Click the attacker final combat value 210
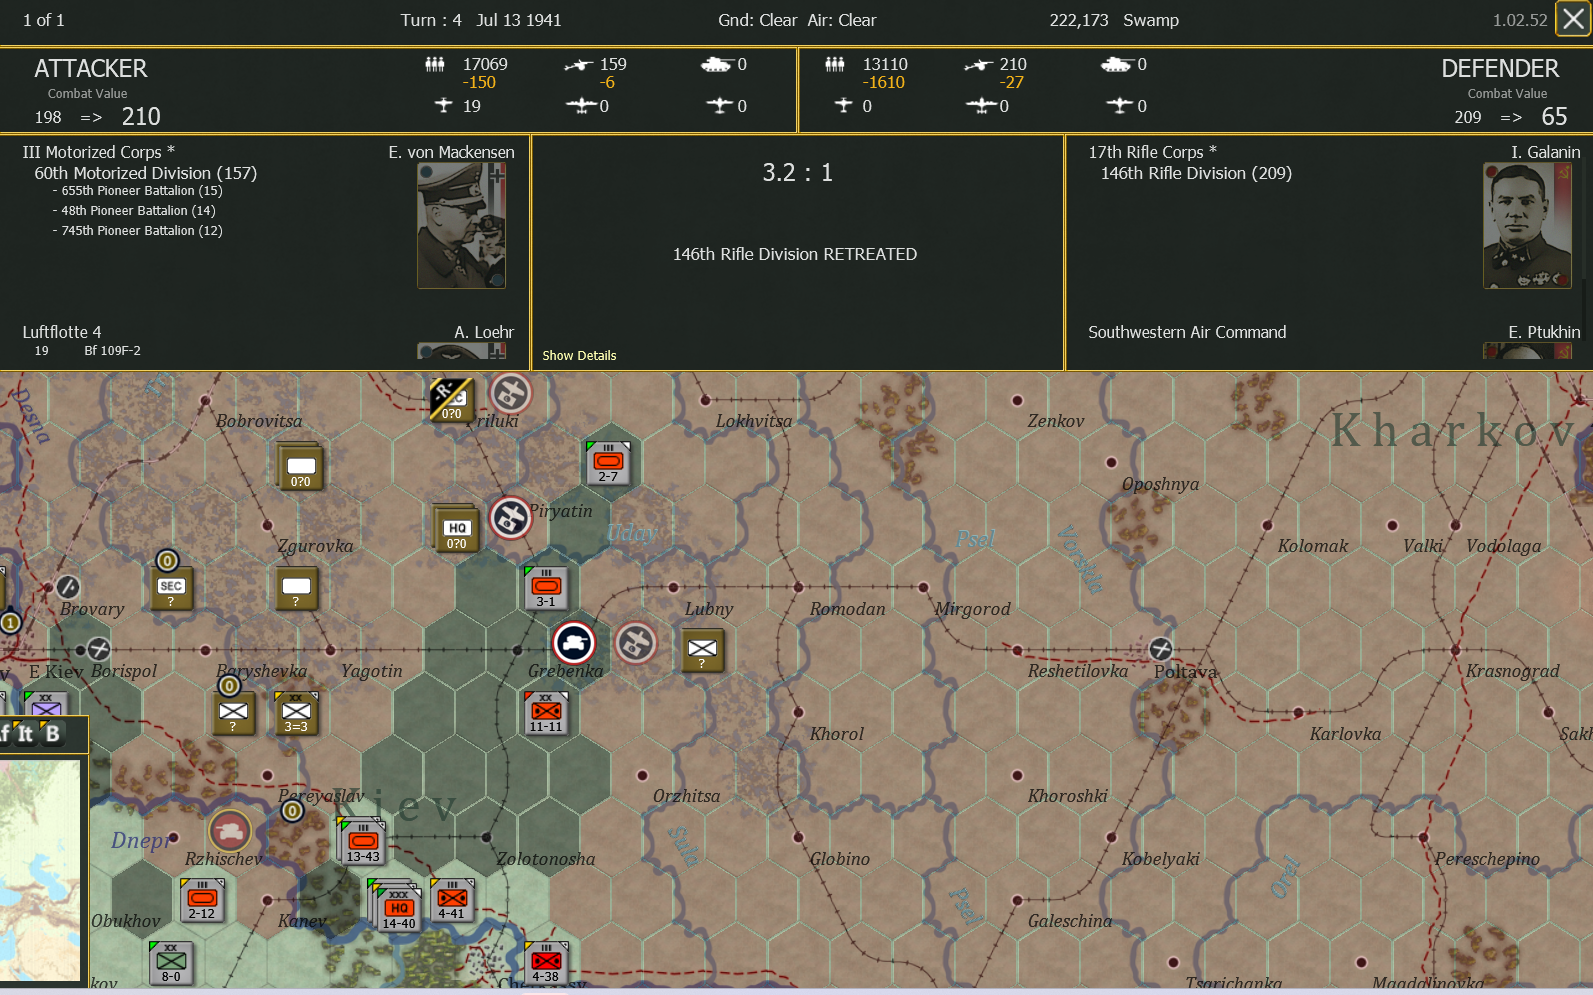Image resolution: width=1593 pixels, height=995 pixels. [x=141, y=117]
